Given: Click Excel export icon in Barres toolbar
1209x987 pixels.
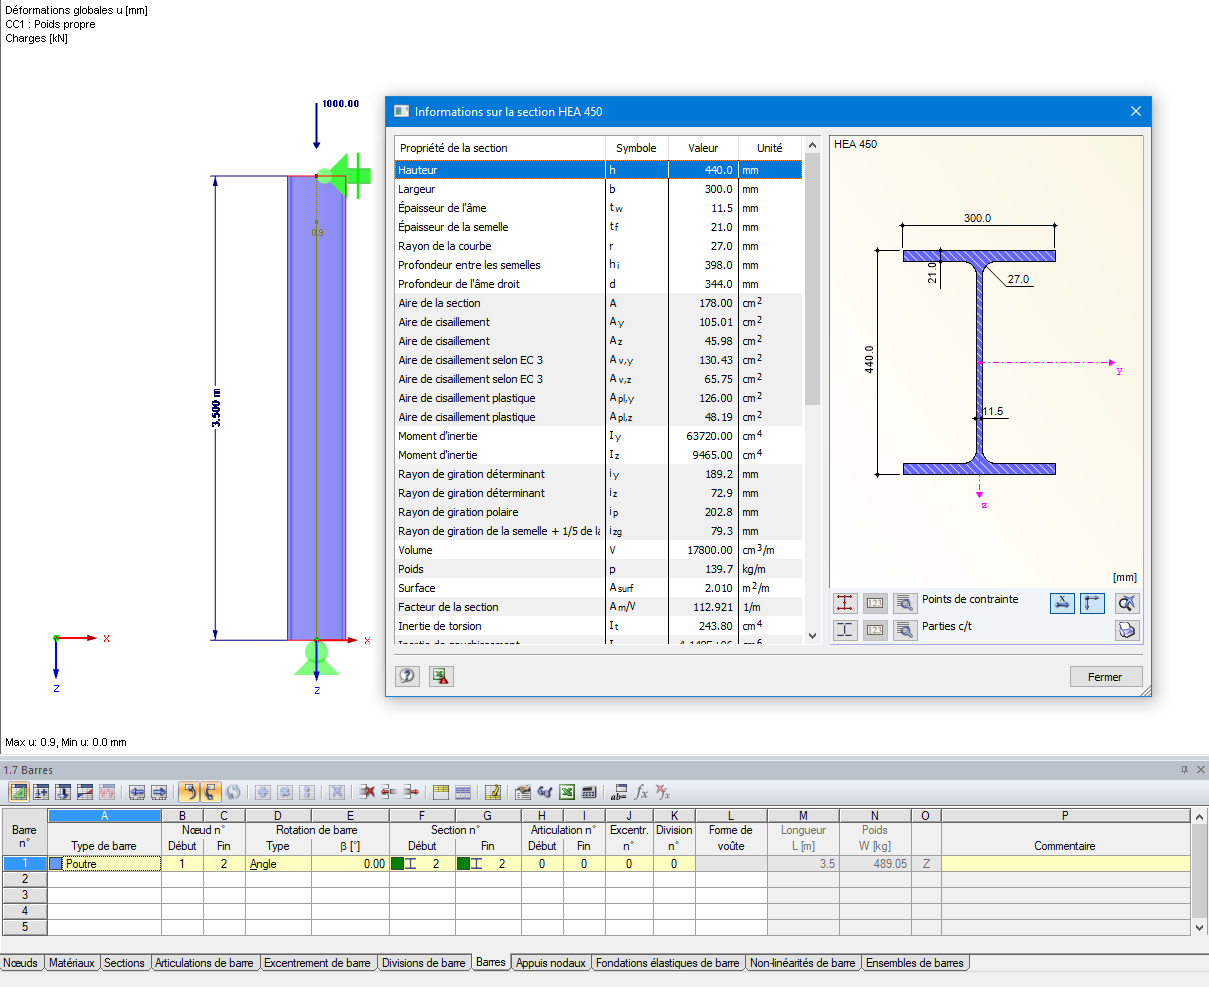Looking at the screenshot, I should tap(567, 792).
